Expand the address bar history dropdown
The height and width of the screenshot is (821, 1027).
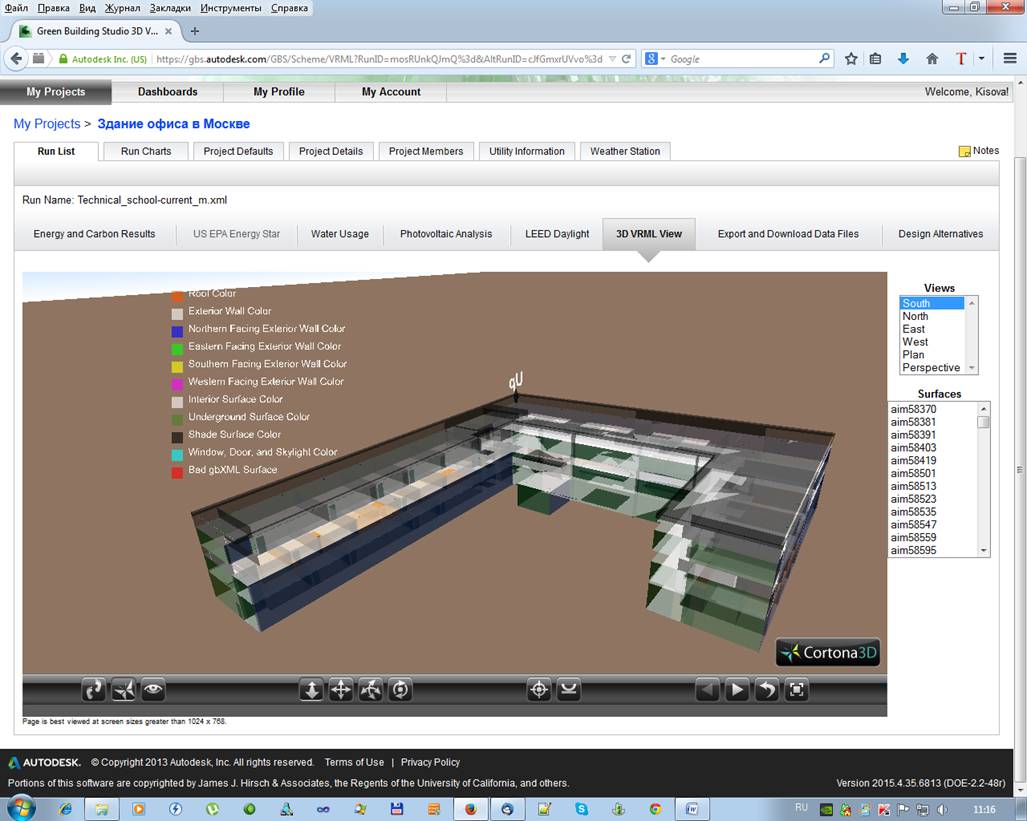tap(612, 58)
